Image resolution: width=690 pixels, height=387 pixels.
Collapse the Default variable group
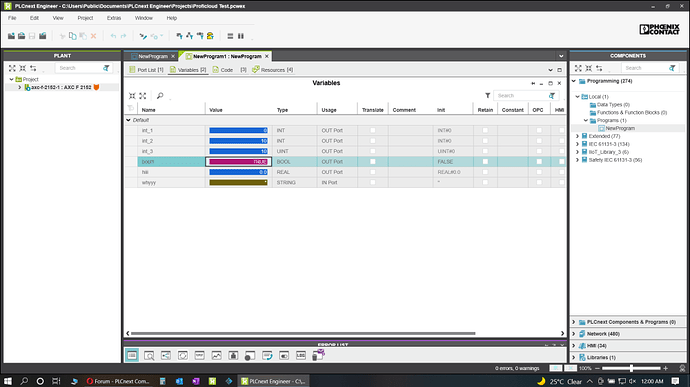click(128, 120)
